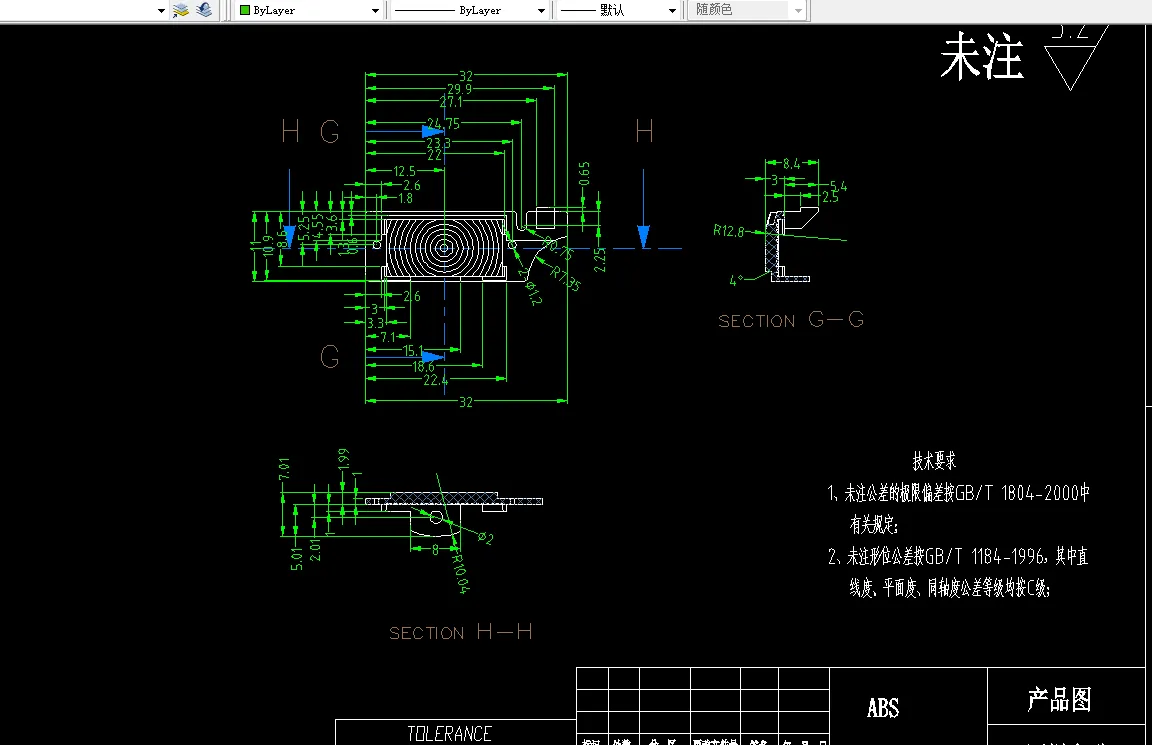Viewport: 1152px width, 745px height.
Task: Select the 22.4 dimension
Action: (436, 380)
